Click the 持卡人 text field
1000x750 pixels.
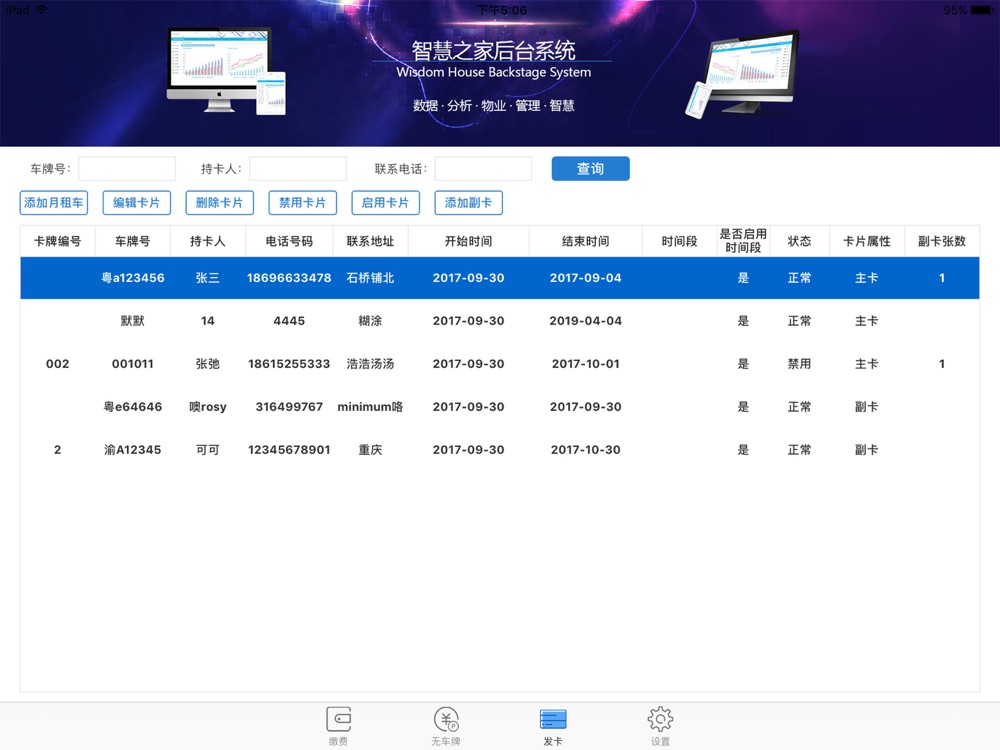coord(297,169)
